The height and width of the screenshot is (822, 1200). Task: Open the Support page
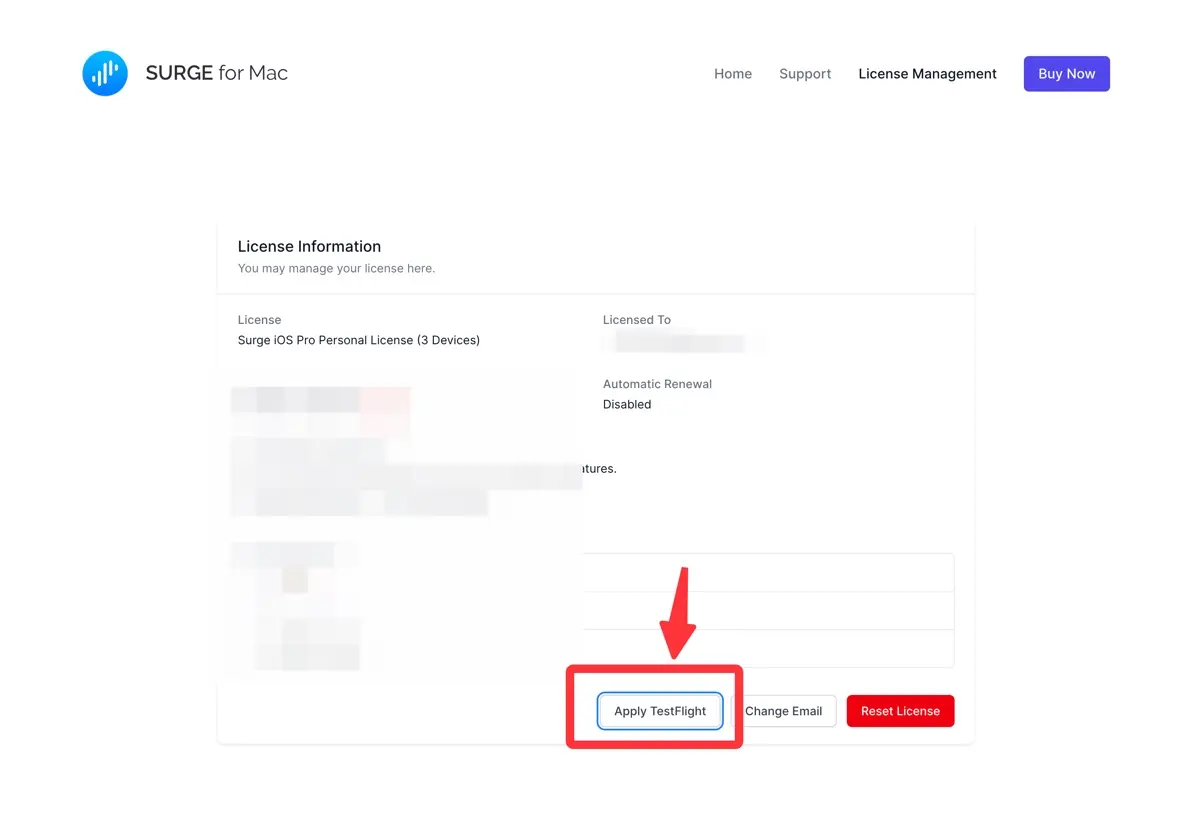[805, 73]
